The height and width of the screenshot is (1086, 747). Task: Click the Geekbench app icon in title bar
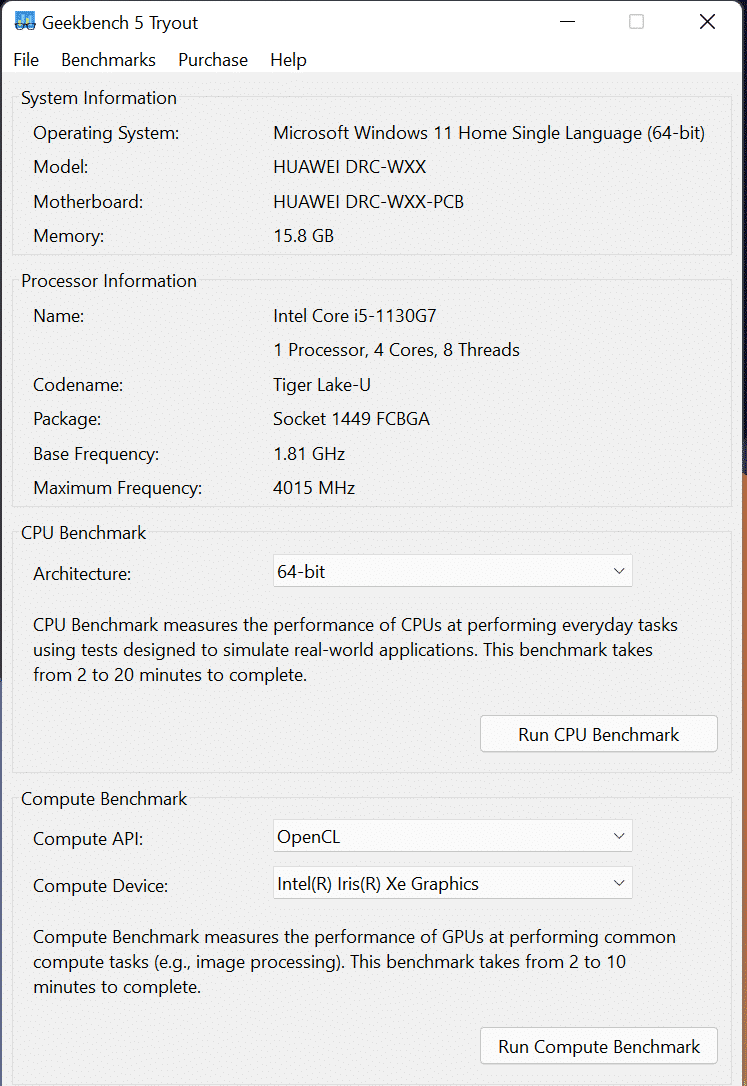tap(25, 22)
